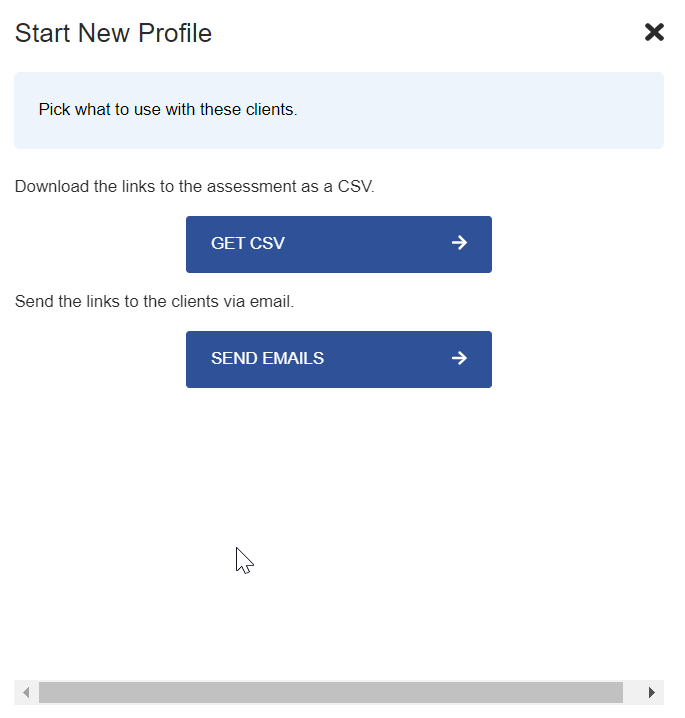
Task: Click the 'Start New Profile' heading
Action: point(113,33)
